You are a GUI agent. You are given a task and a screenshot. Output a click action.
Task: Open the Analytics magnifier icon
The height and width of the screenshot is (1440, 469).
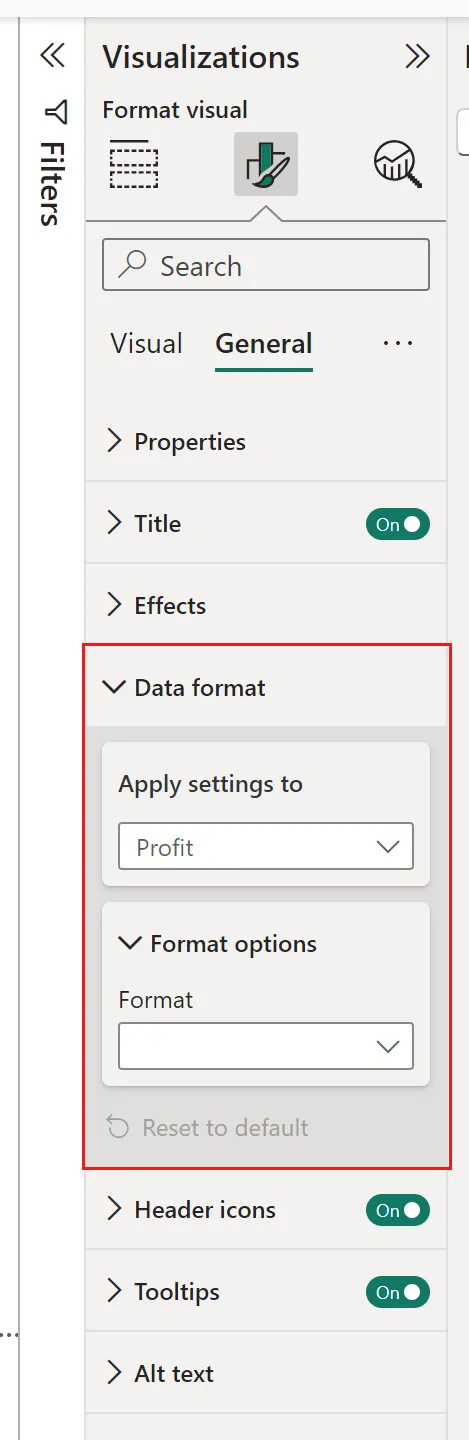[398, 164]
